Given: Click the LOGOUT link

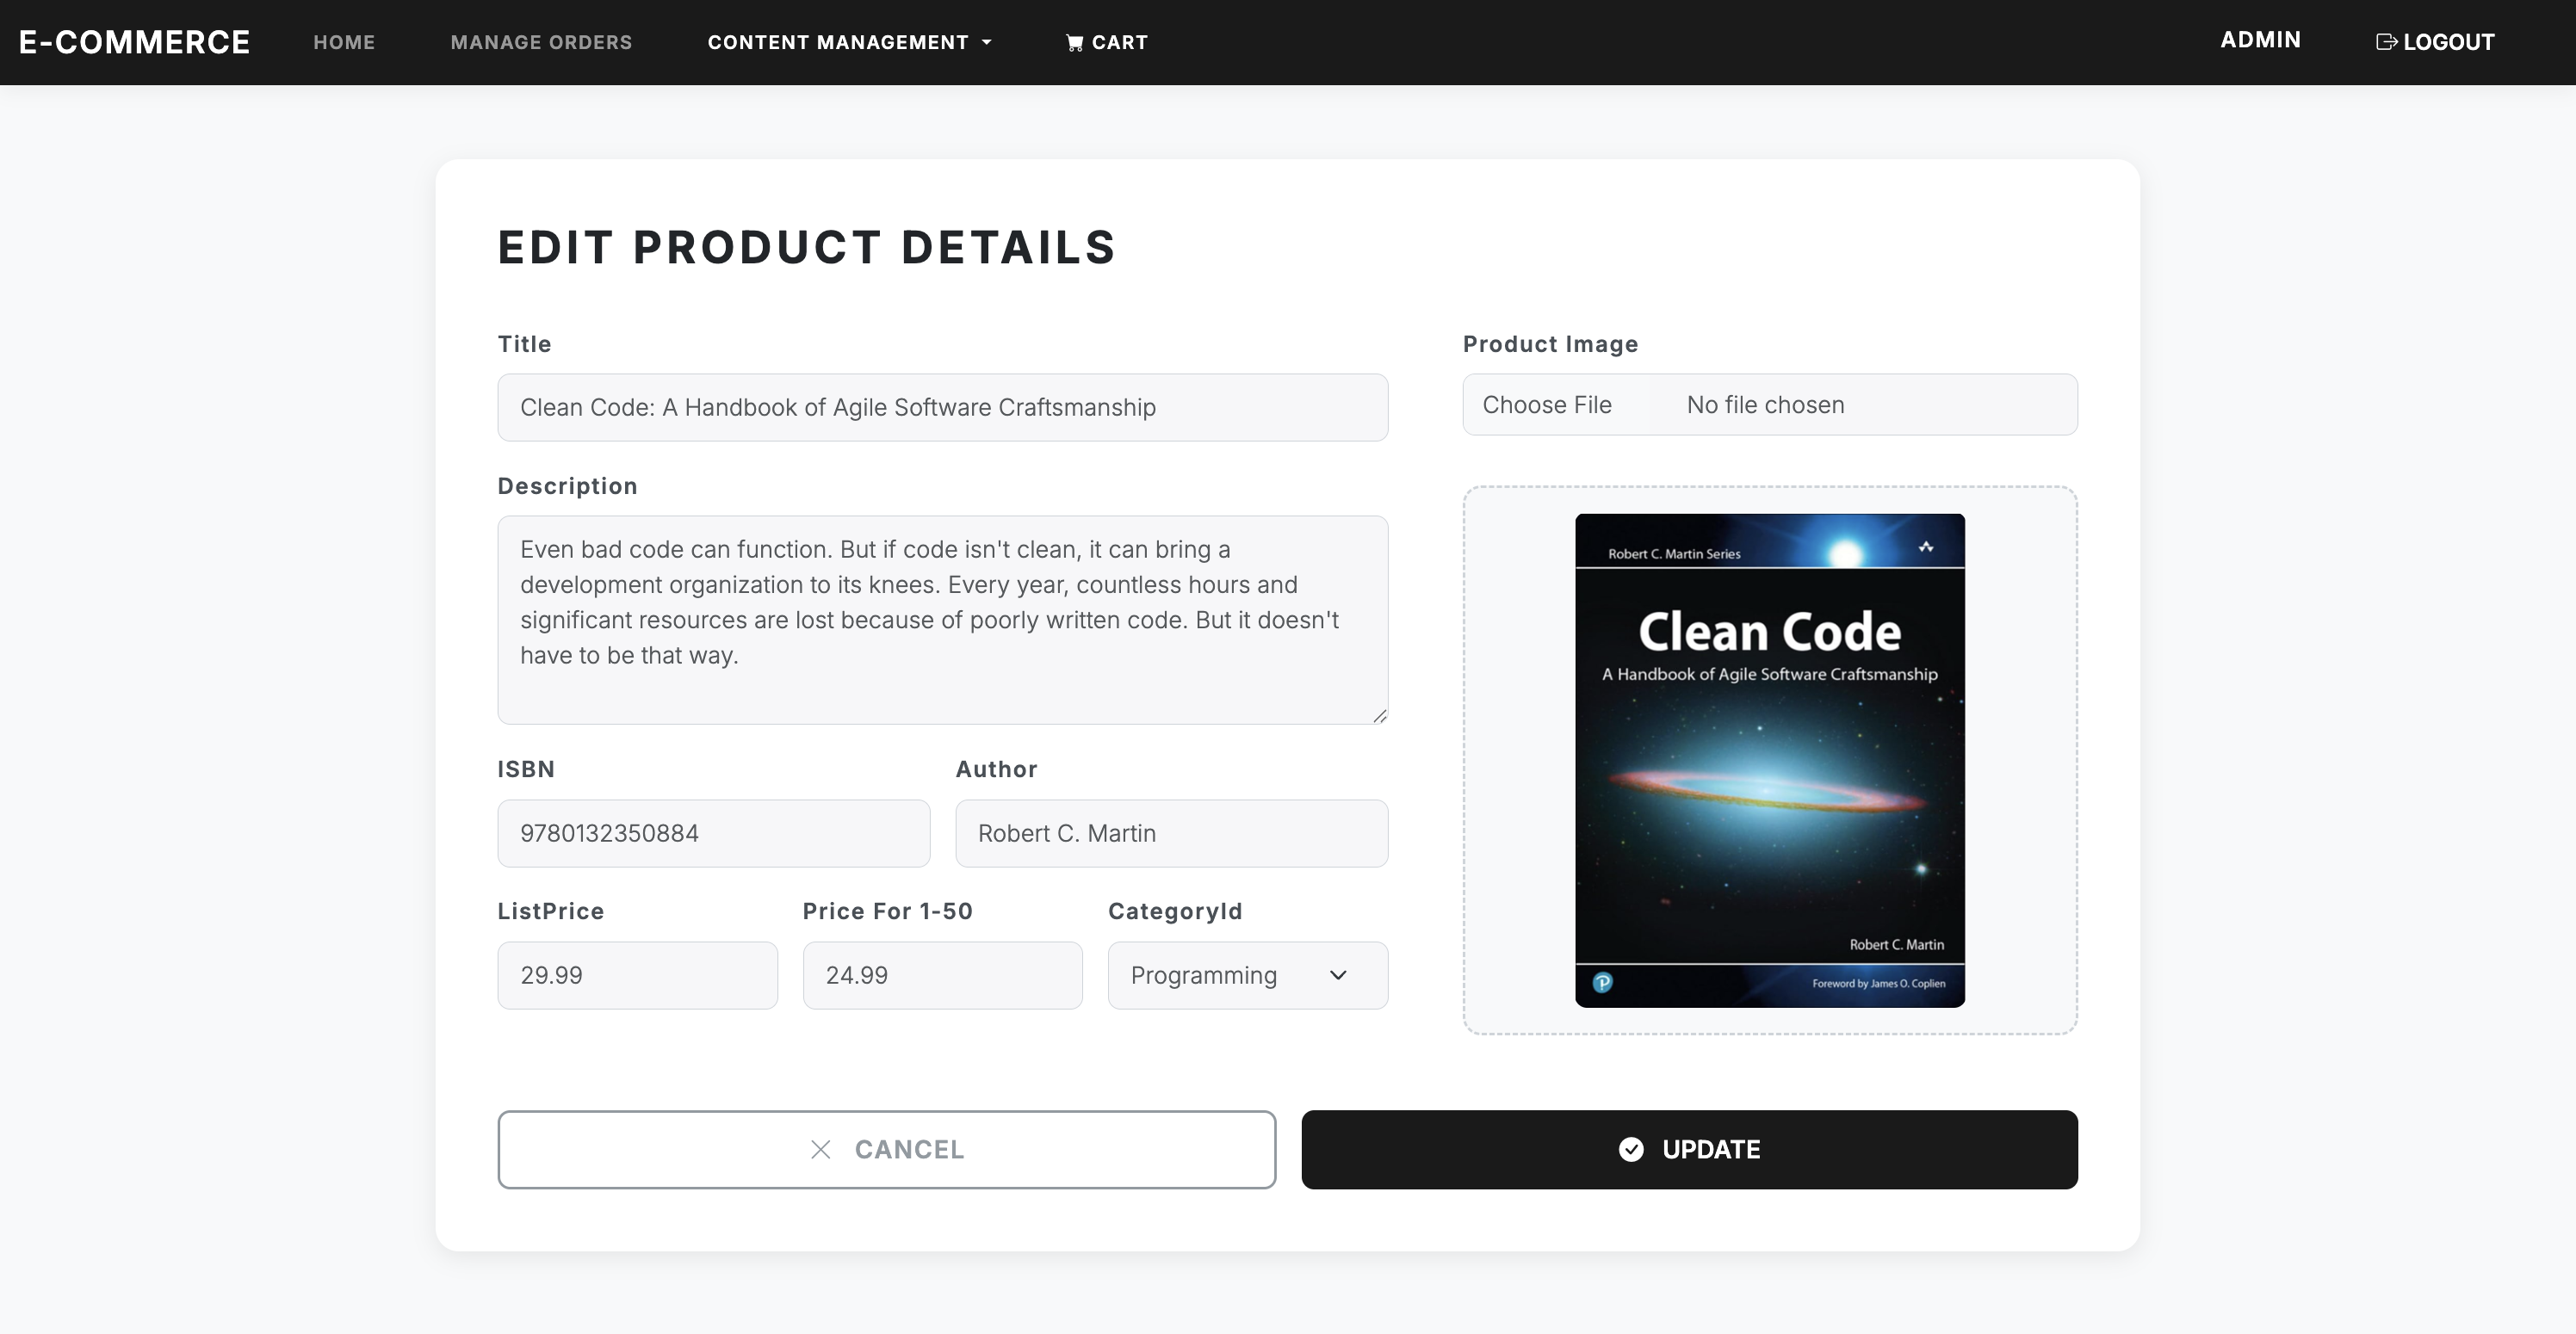Looking at the screenshot, I should pyautogui.click(x=2435, y=42).
